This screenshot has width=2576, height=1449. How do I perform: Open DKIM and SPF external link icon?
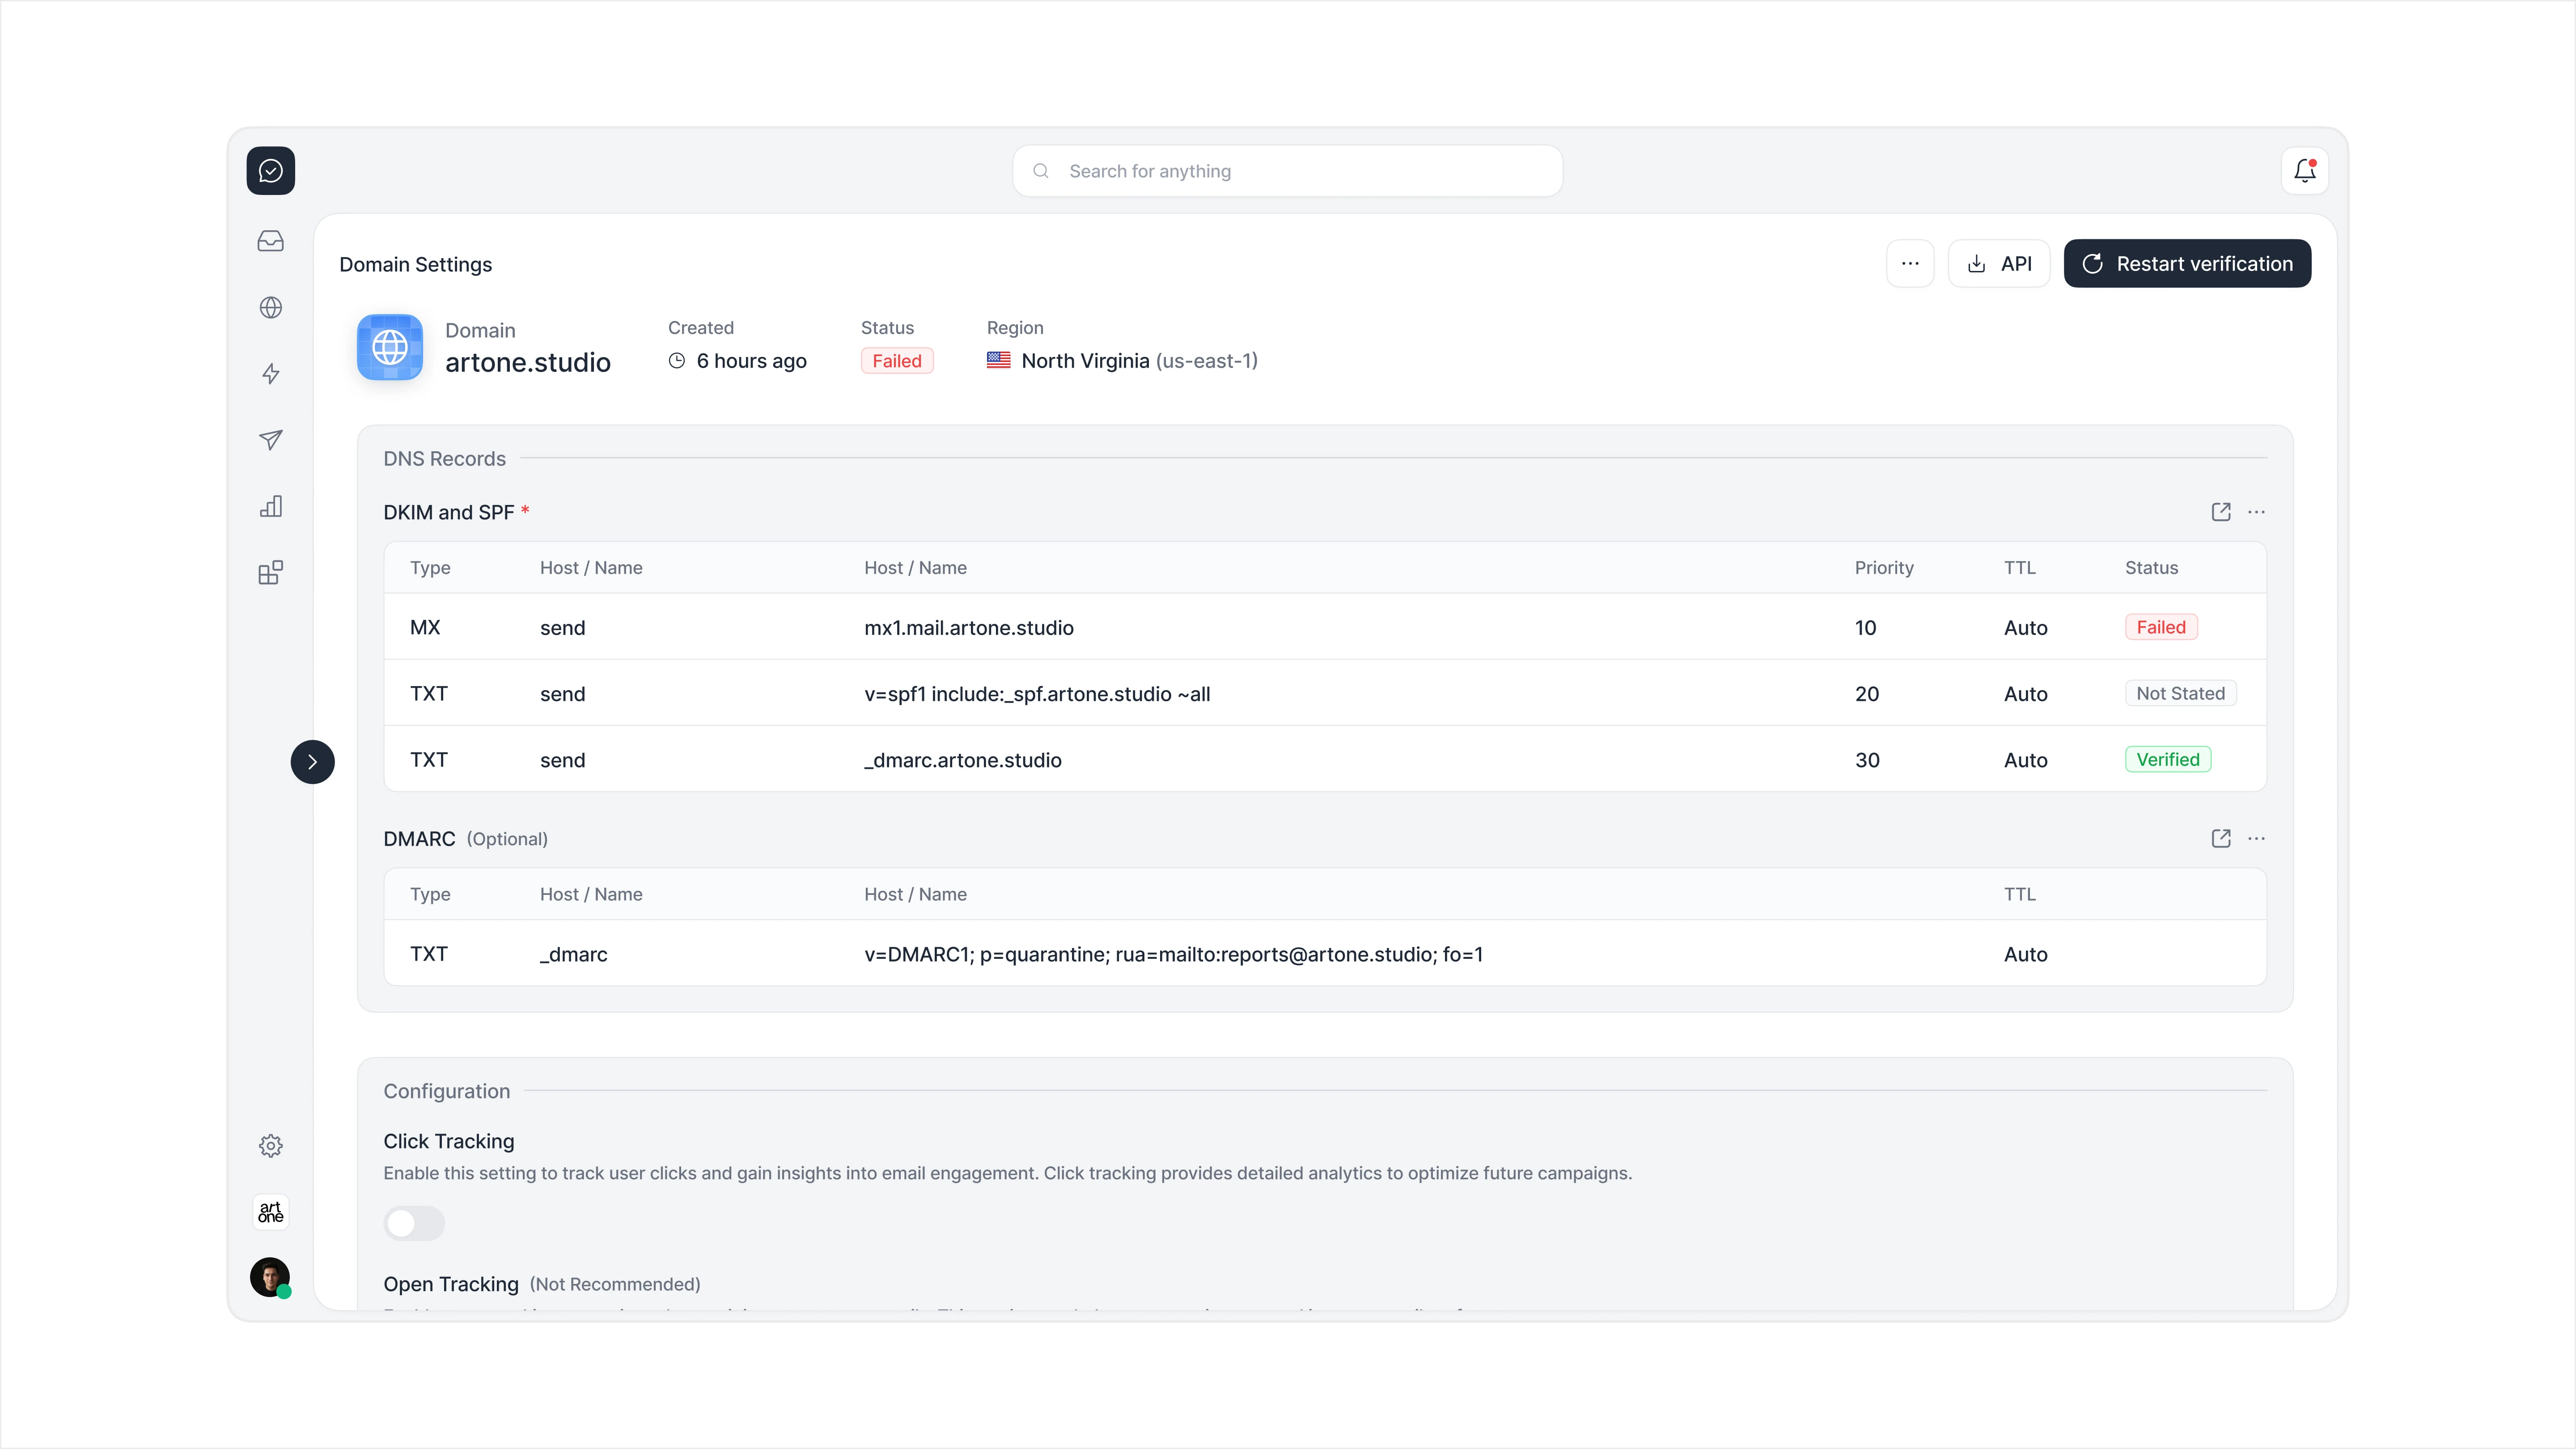coord(2220,512)
